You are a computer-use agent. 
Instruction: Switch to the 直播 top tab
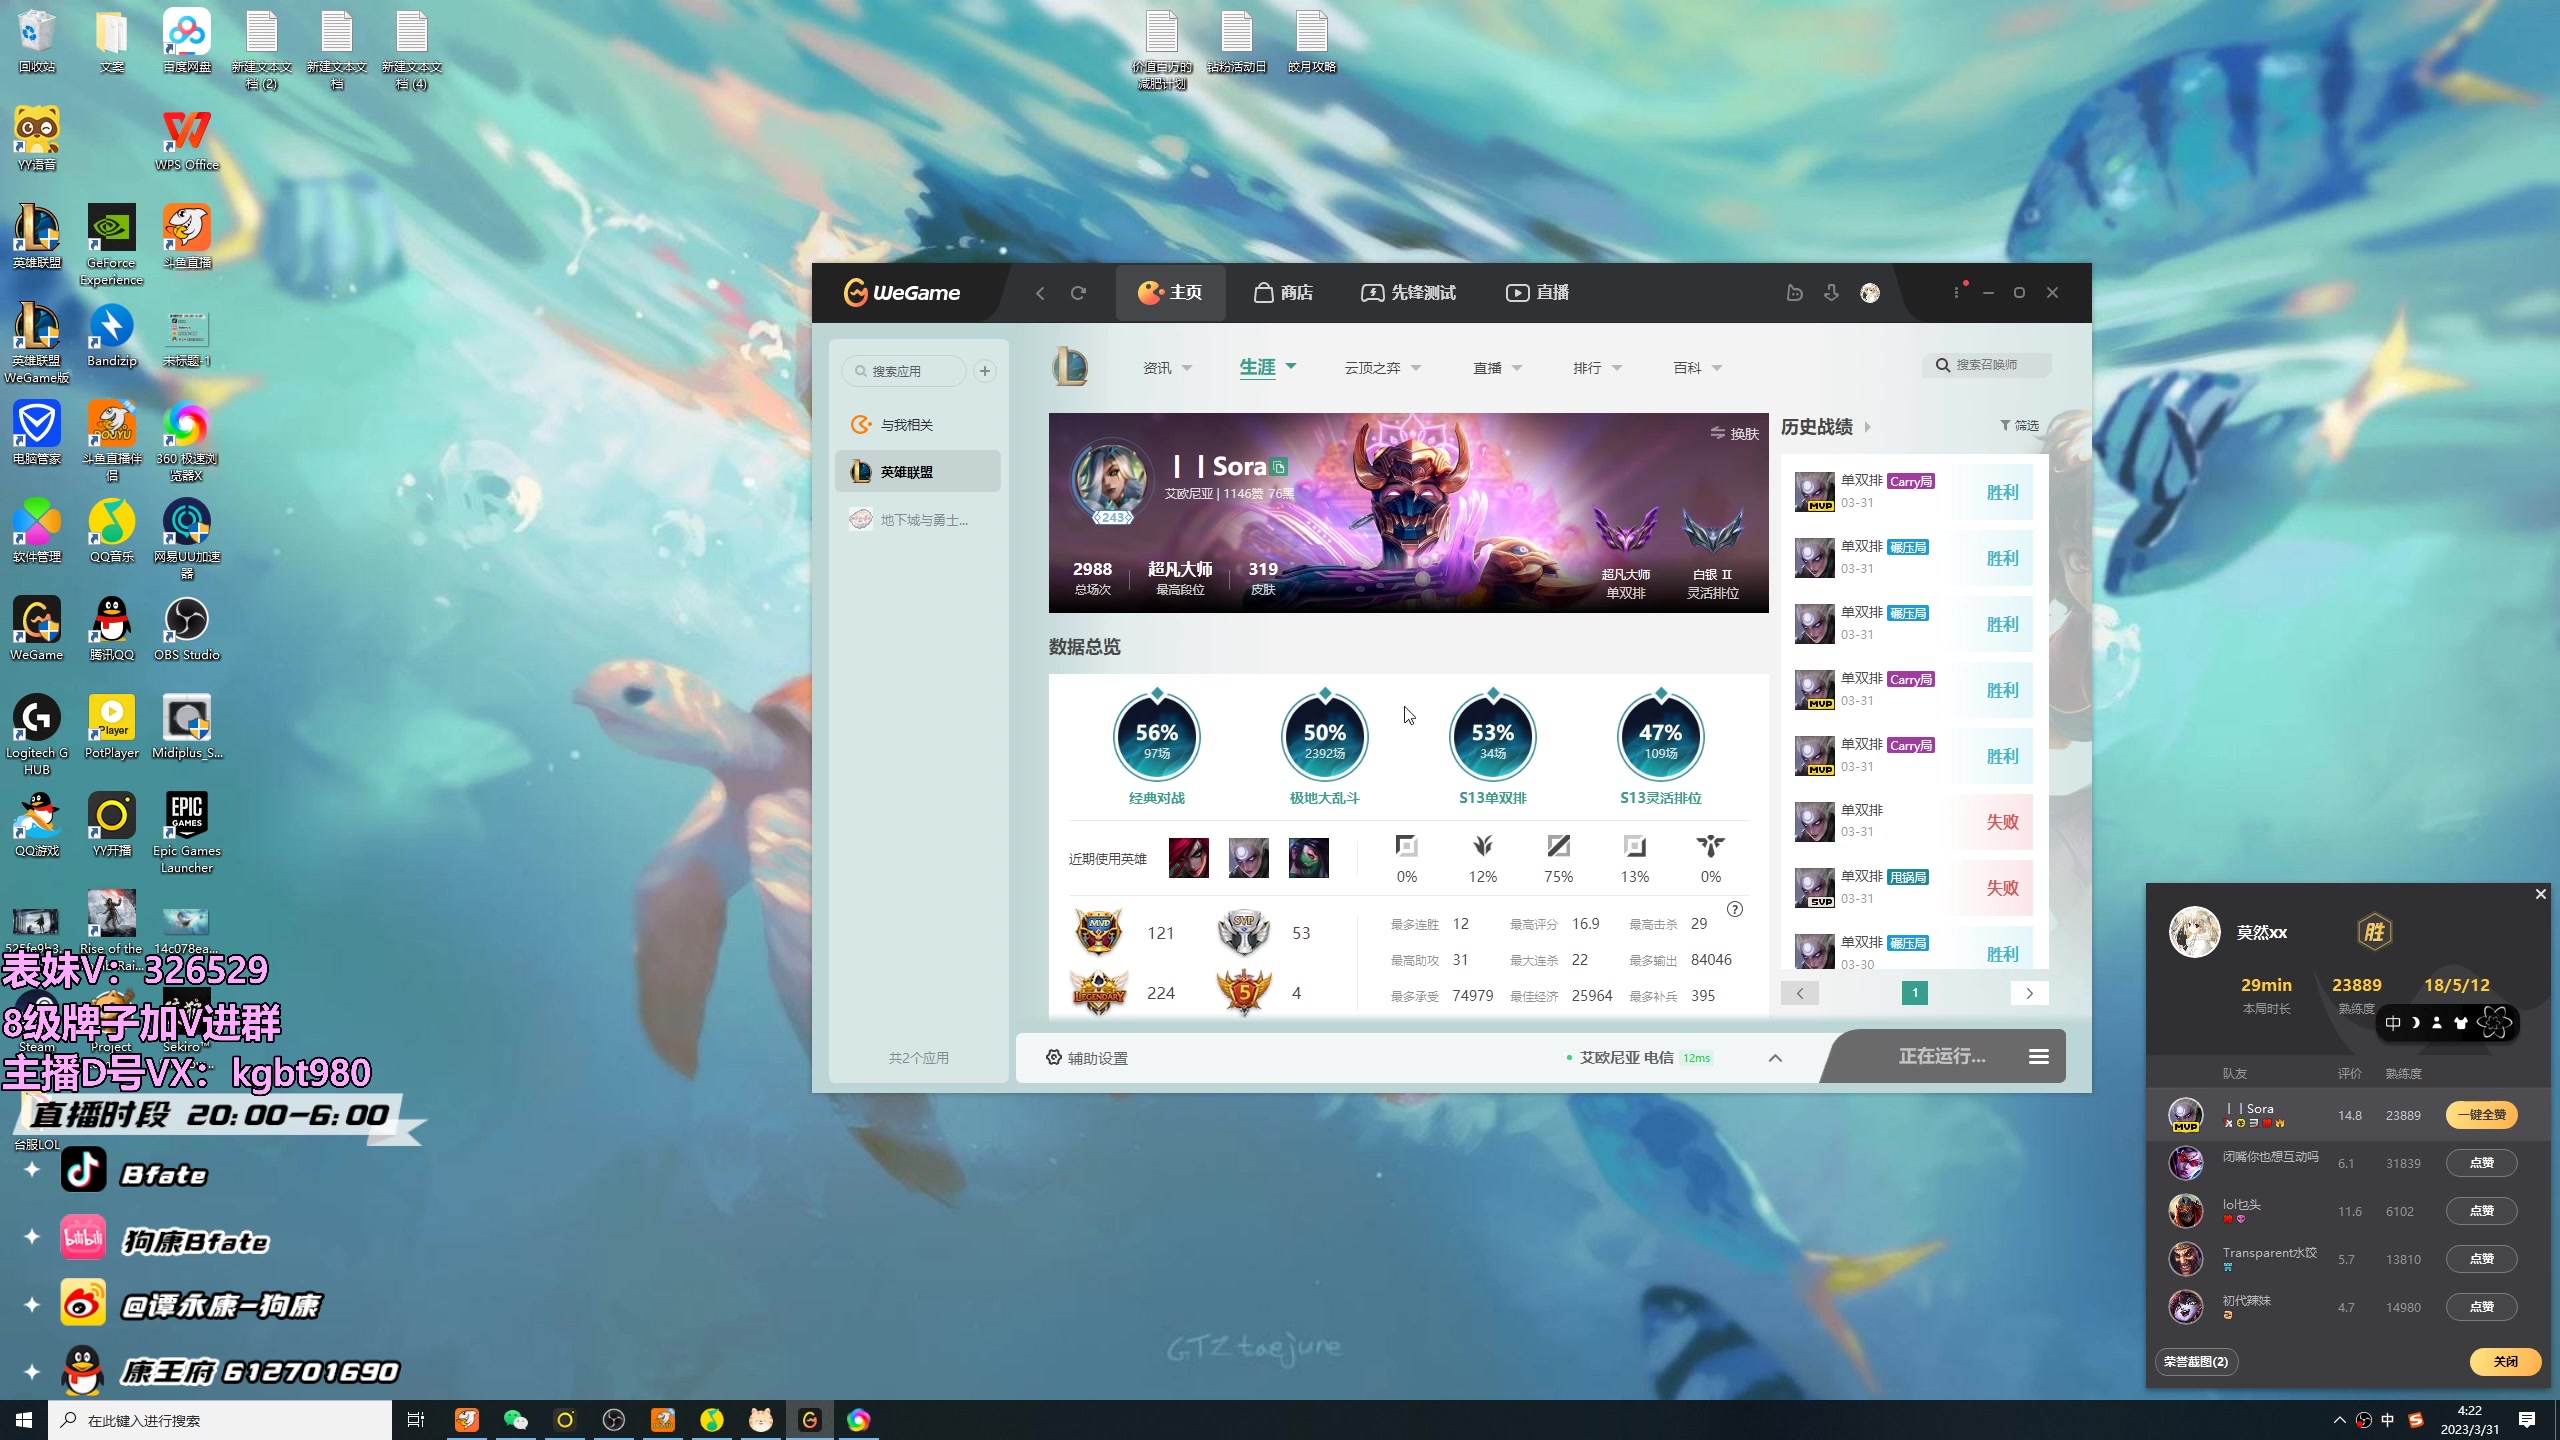coord(1537,293)
